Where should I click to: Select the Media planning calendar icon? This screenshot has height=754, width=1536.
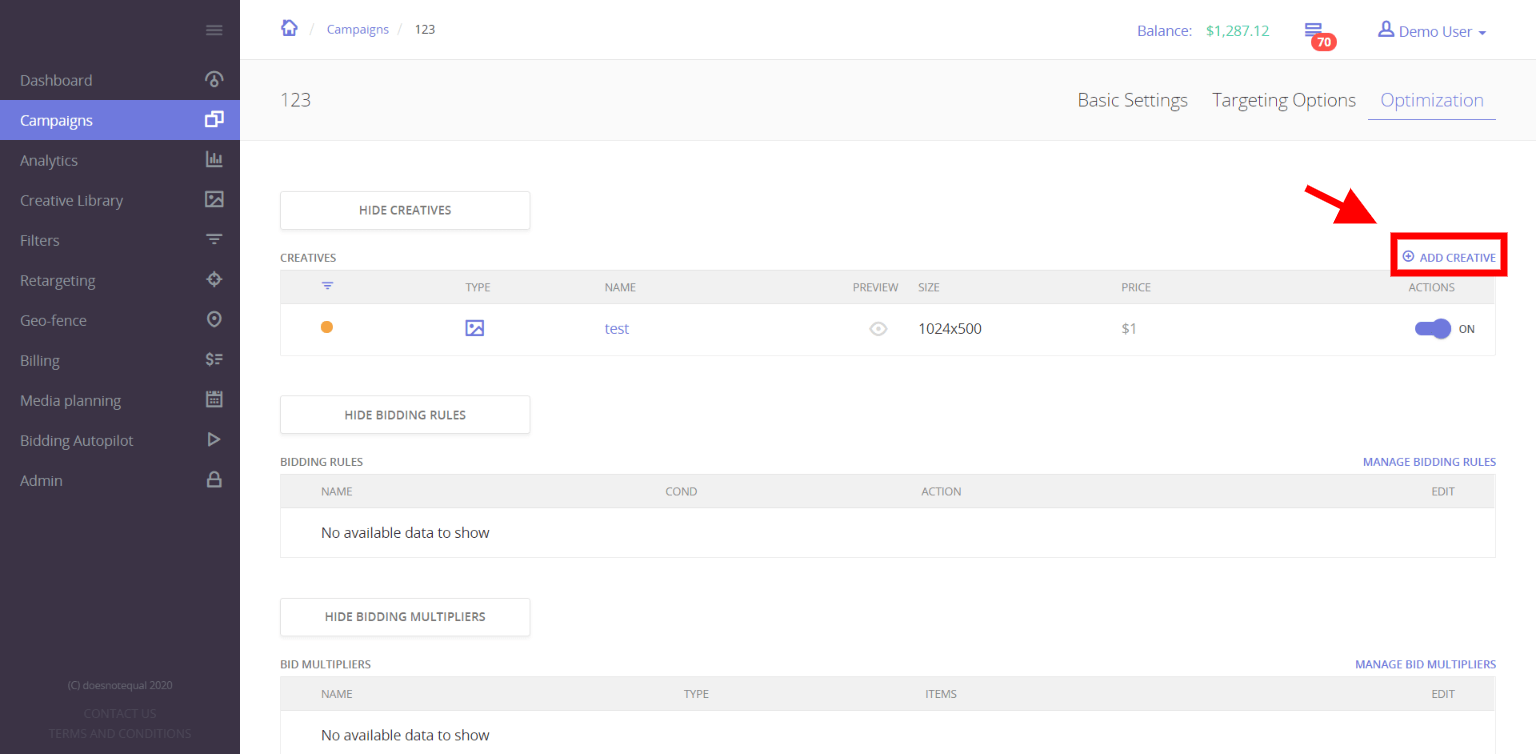pyautogui.click(x=214, y=400)
